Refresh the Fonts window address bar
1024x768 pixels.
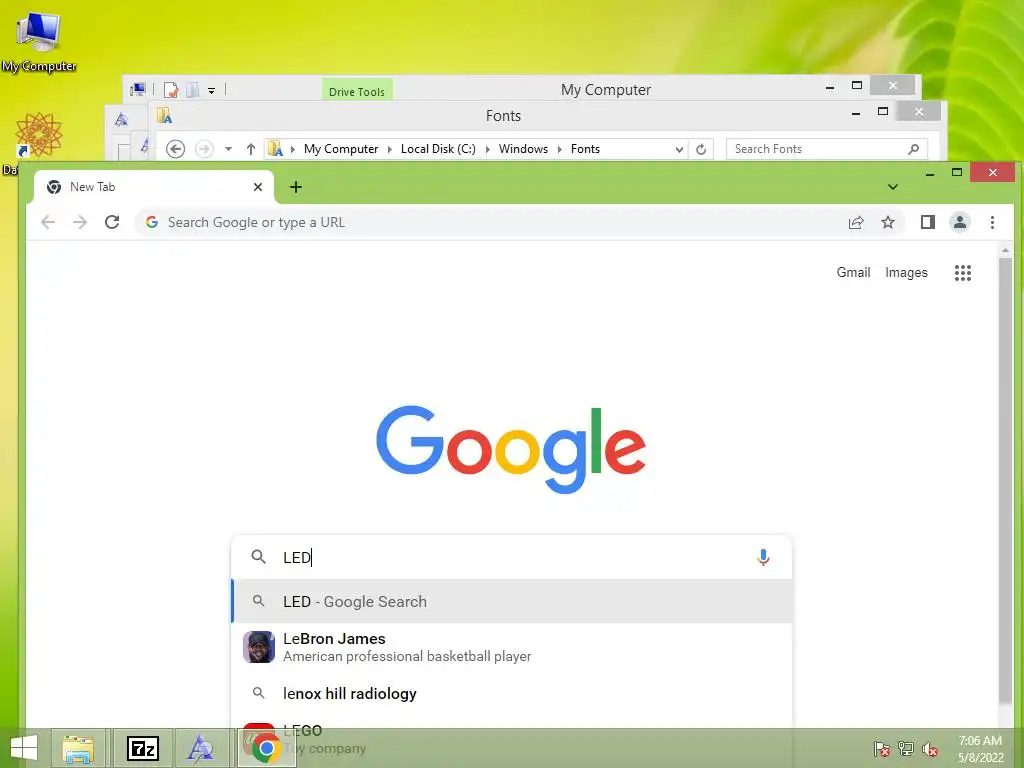point(701,149)
